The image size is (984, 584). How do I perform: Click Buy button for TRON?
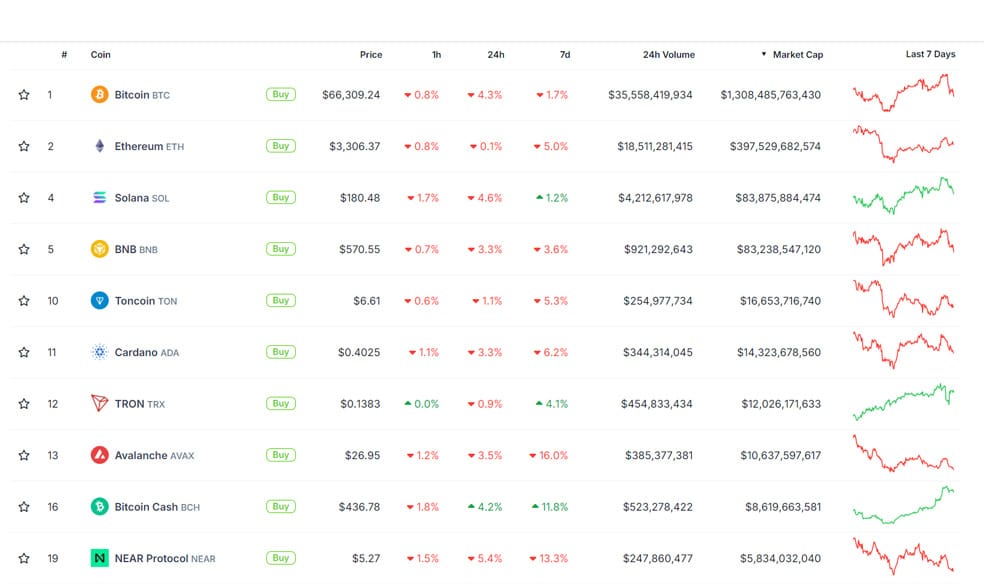pyautogui.click(x=281, y=403)
